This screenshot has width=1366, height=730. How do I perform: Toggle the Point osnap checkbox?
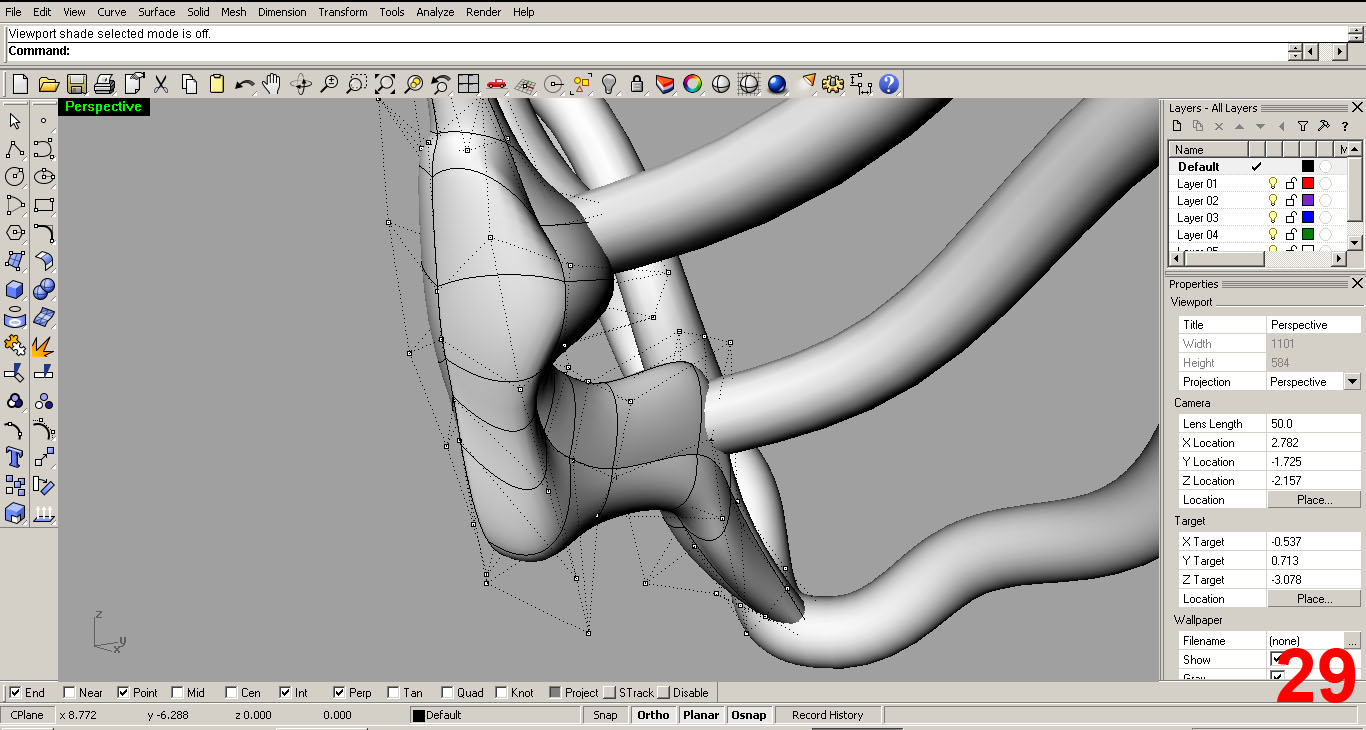click(123, 692)
